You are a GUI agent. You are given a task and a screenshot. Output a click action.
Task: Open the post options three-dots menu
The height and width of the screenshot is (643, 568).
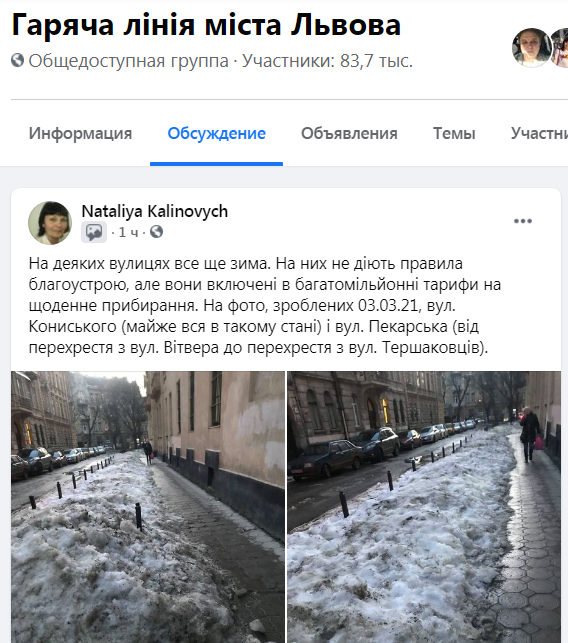(x=522, y=221)
